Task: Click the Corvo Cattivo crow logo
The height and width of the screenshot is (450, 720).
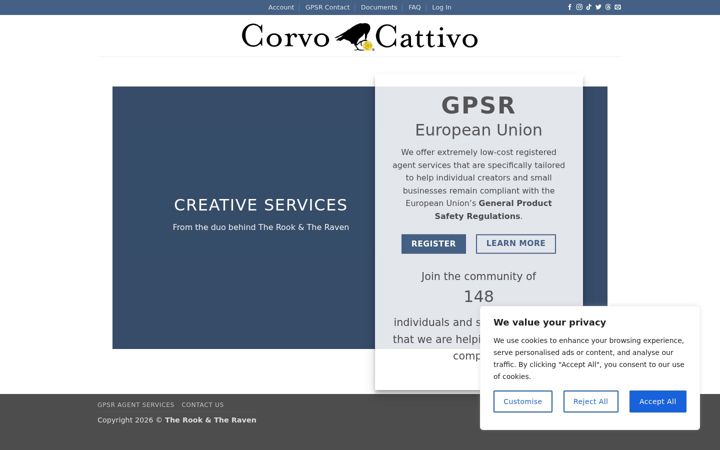Action: [360, 36]
